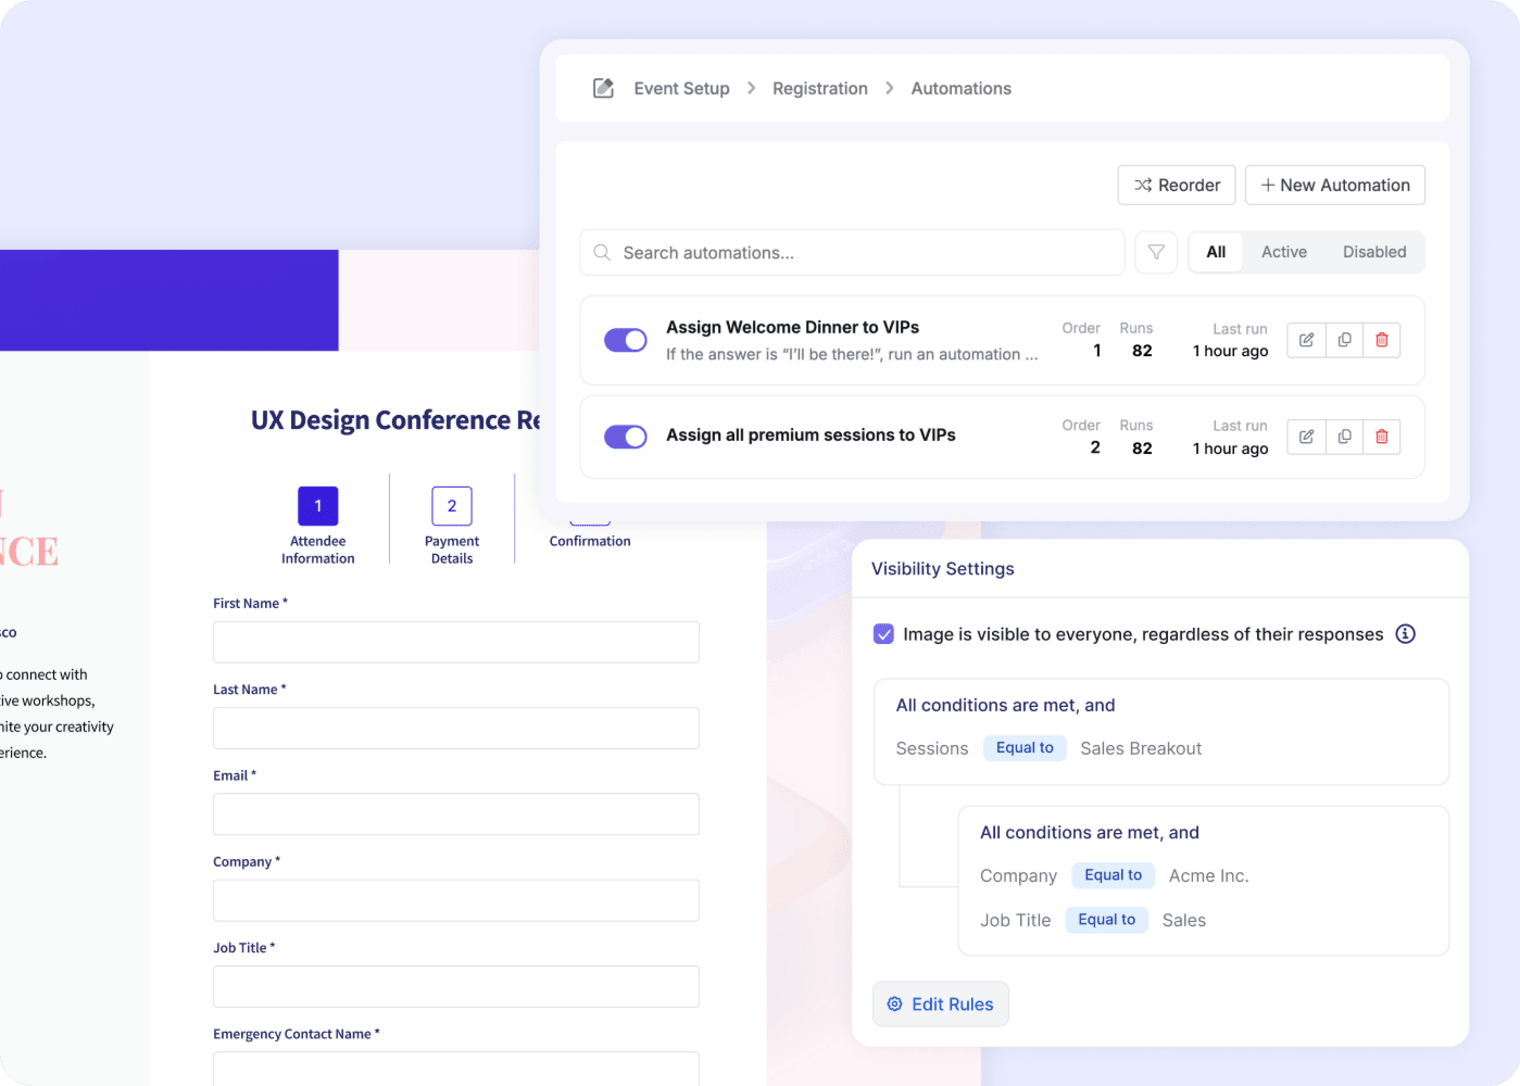
Task: Turn off the Assign all premium sessions toggle
Action: (x=625, y=437)
